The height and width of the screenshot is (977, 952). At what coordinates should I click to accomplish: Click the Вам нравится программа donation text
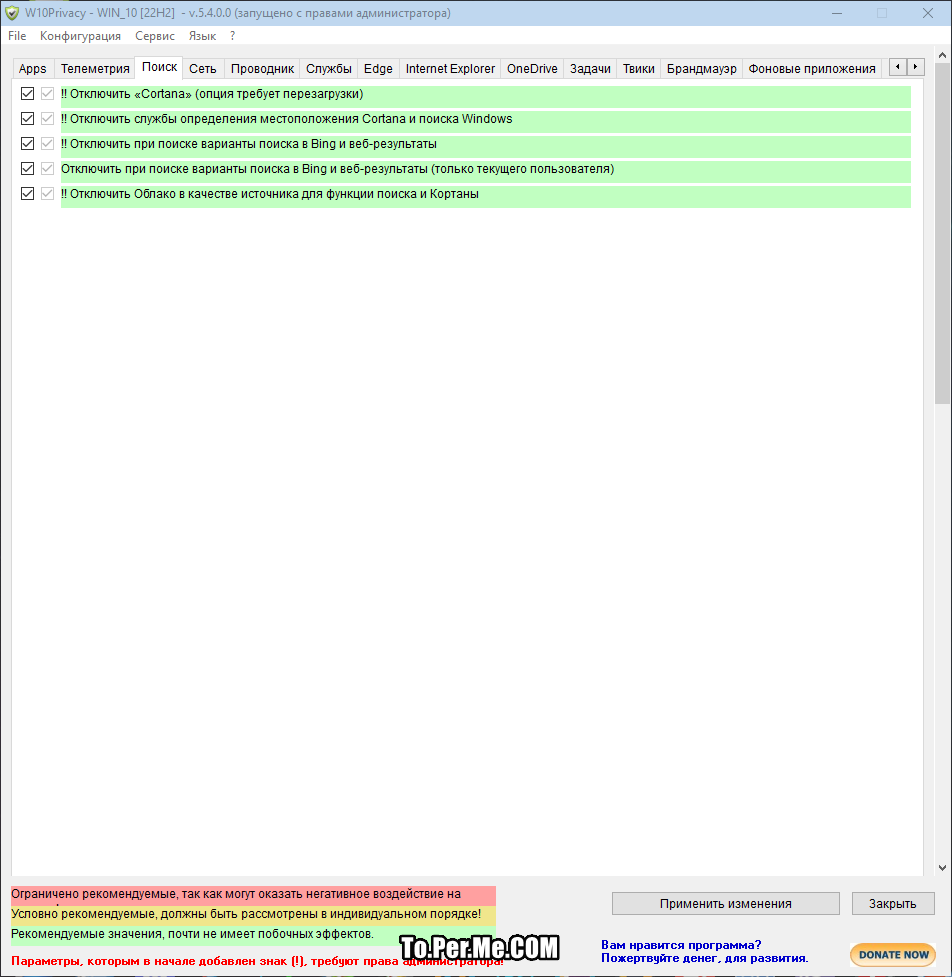point(704,951)
